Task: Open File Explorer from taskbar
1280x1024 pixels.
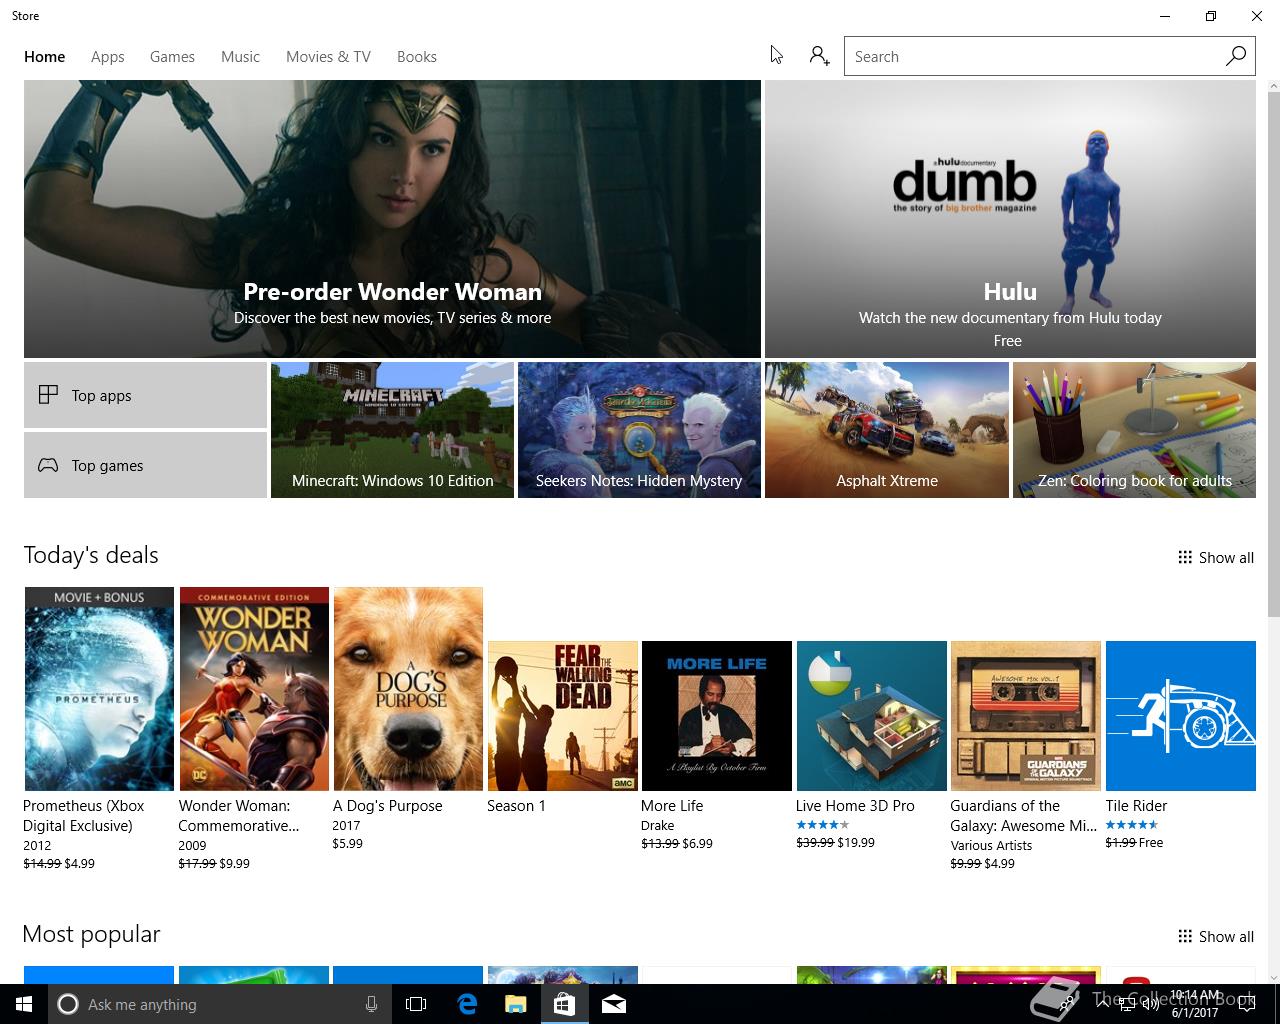Action: (515, 1004)
